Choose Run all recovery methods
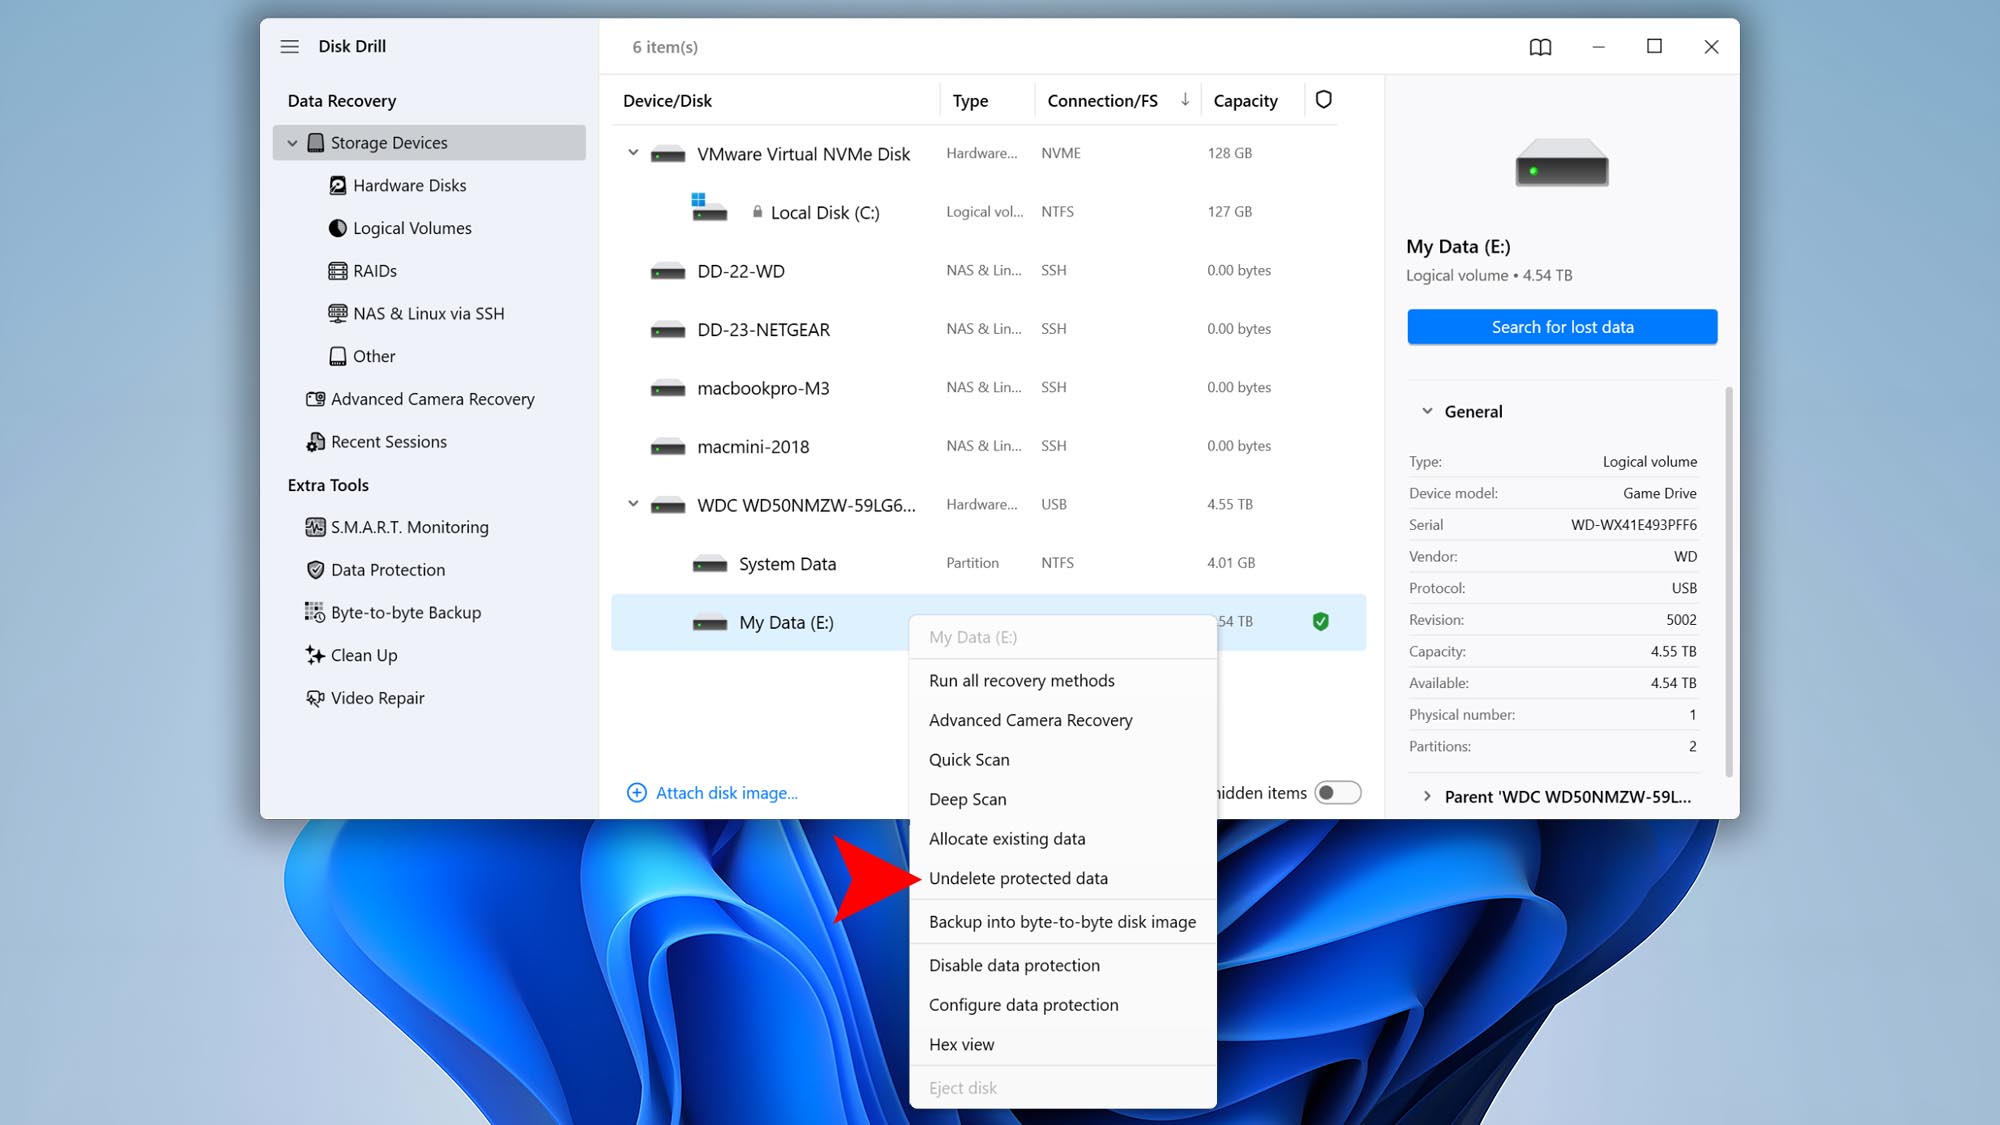 [1062, 681]
